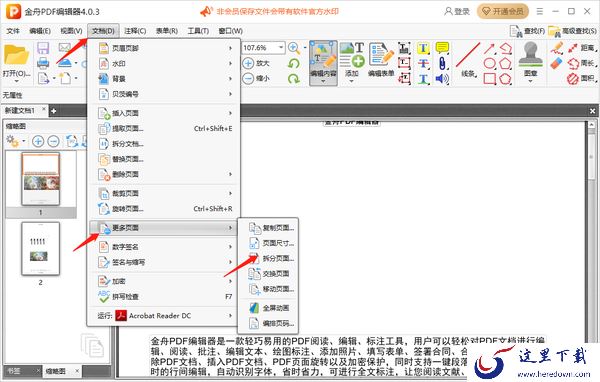Select page 2 thumbnail
600x382 pixels.
point(41,249)
